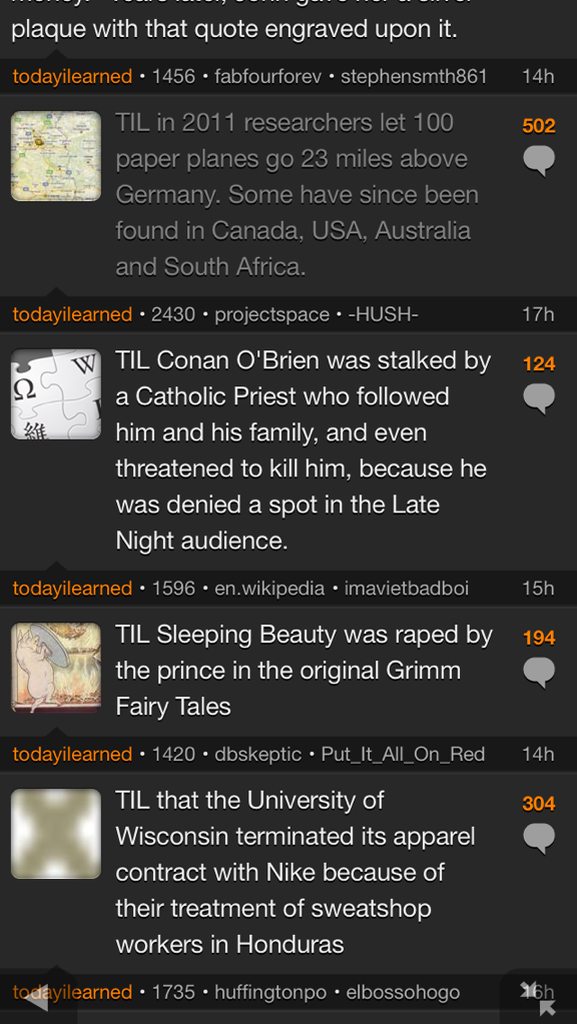Viewport: 577px width, 1024px height.
Task: Tap the 124 score on the Conan post
Action: coord(538,364)
